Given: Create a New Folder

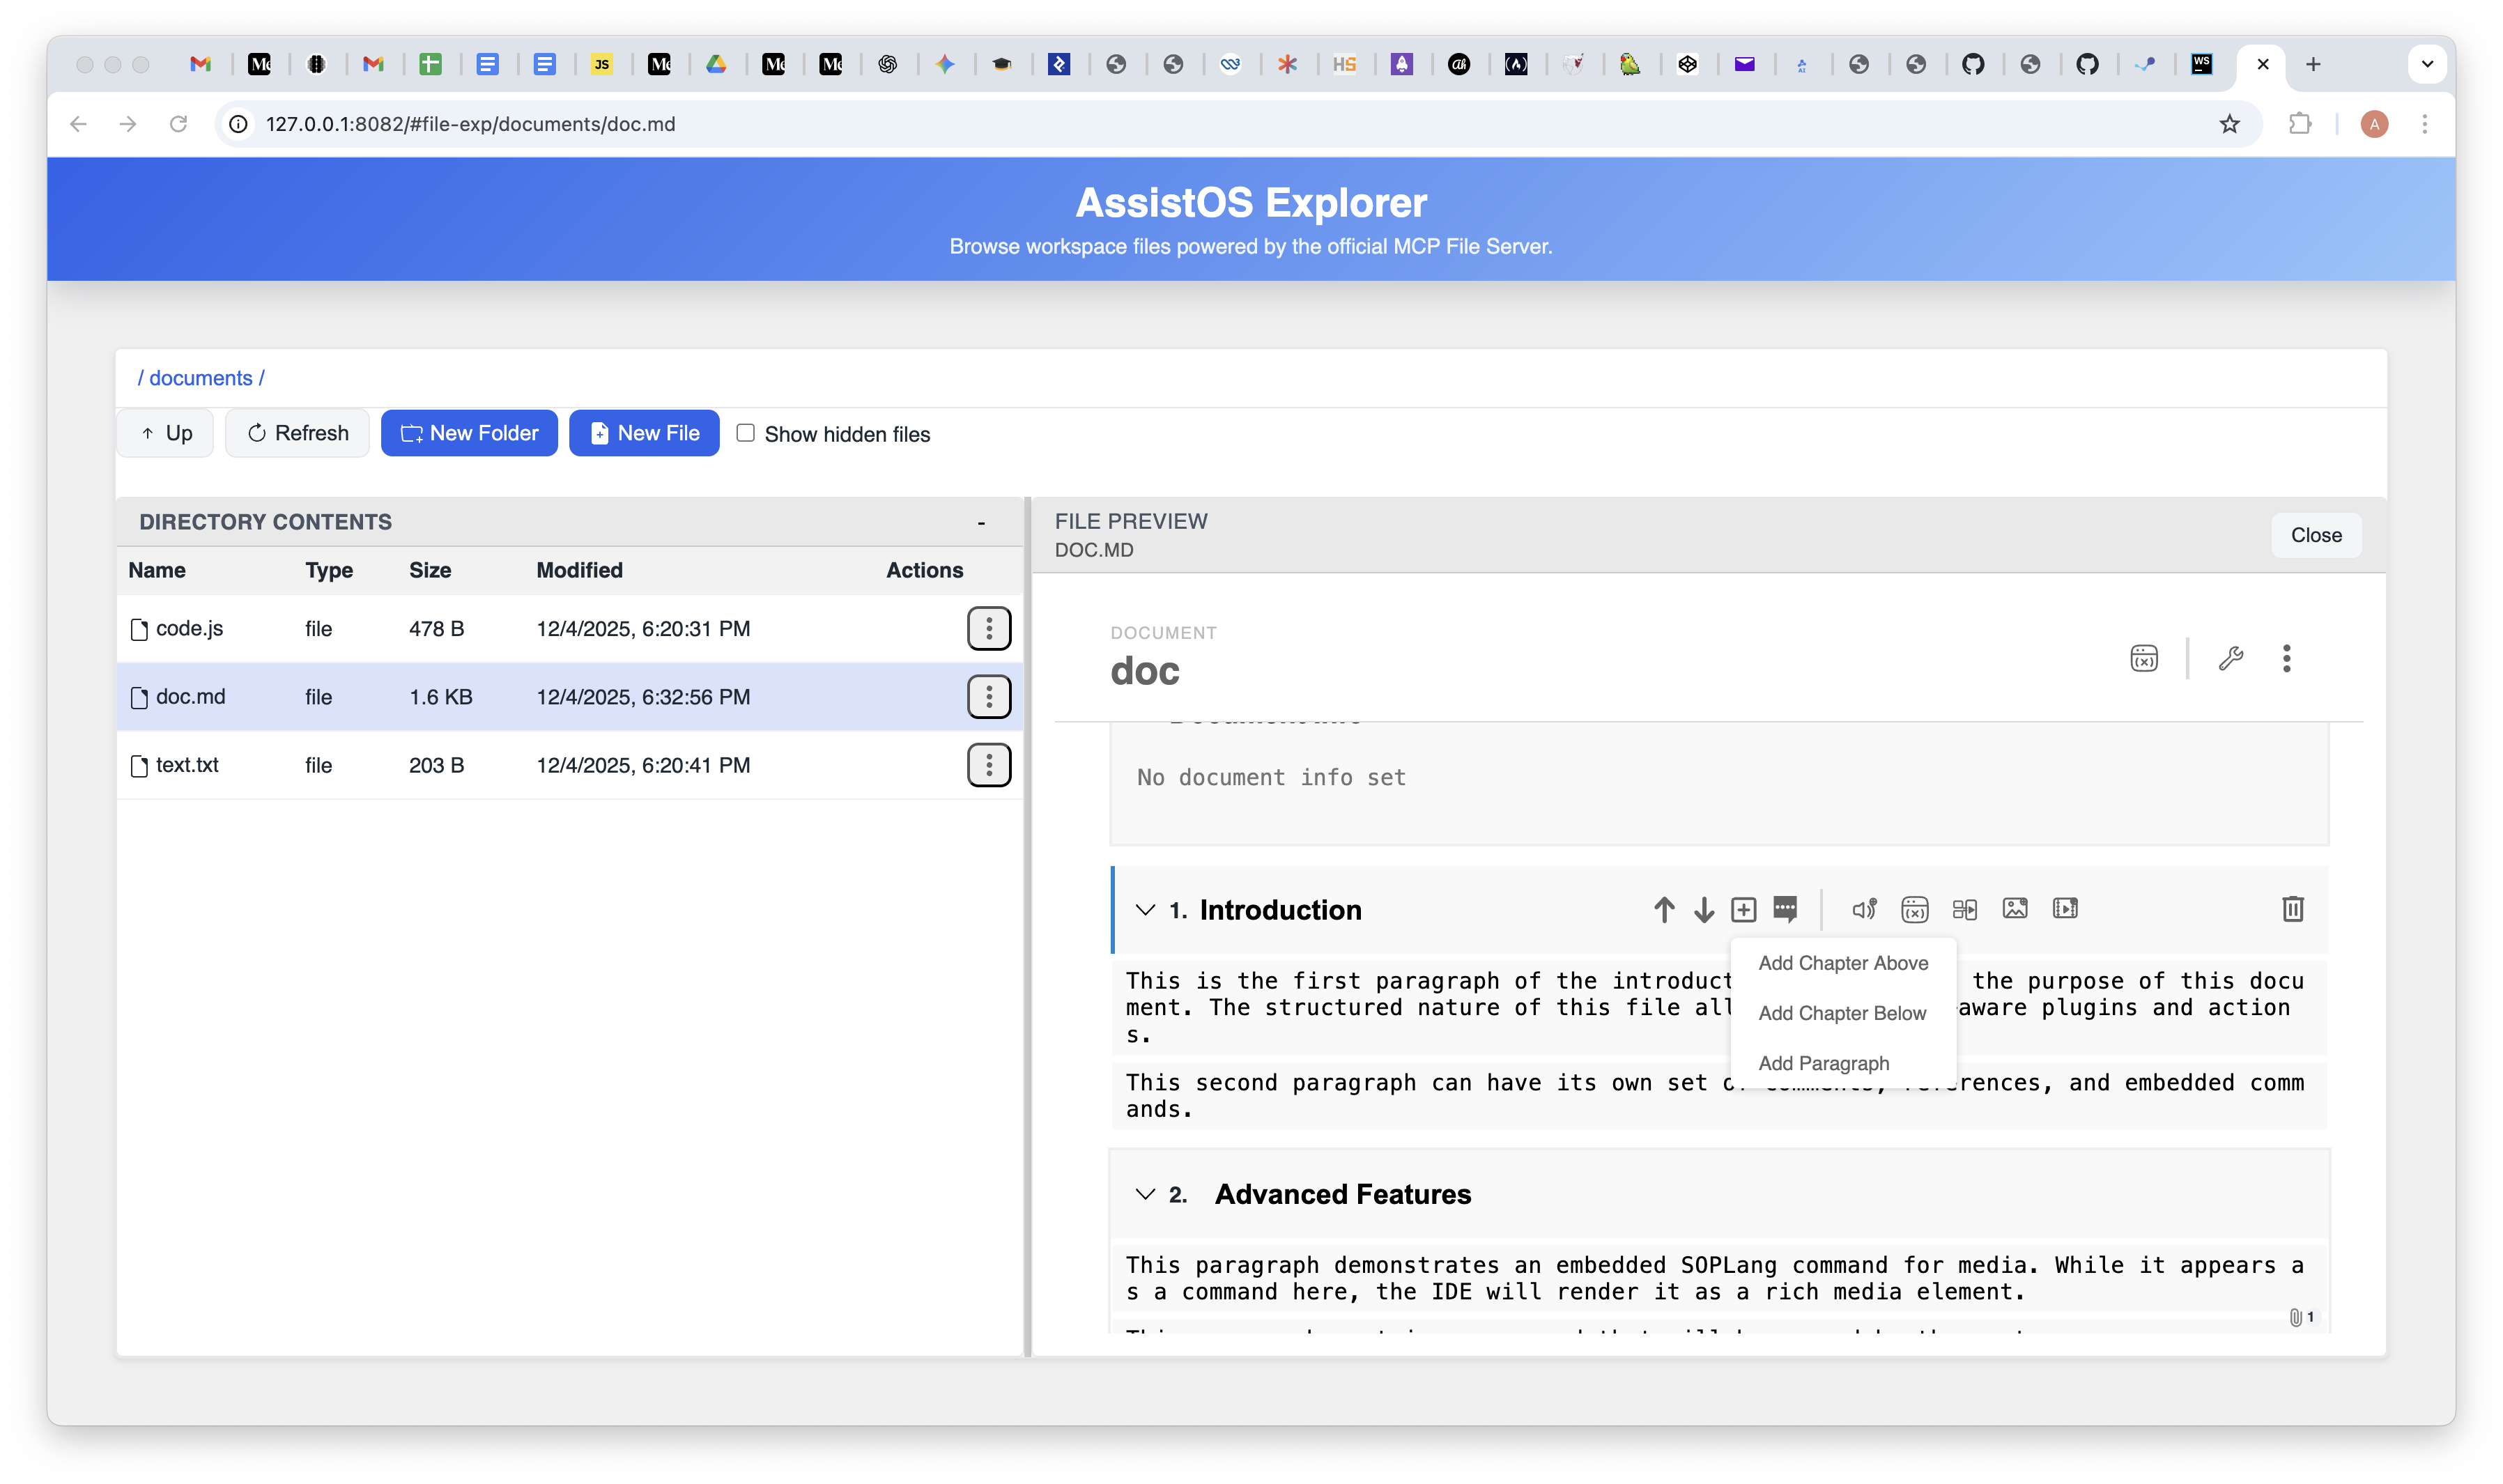Looking at the screenshot, I should [x=469, y=433].
